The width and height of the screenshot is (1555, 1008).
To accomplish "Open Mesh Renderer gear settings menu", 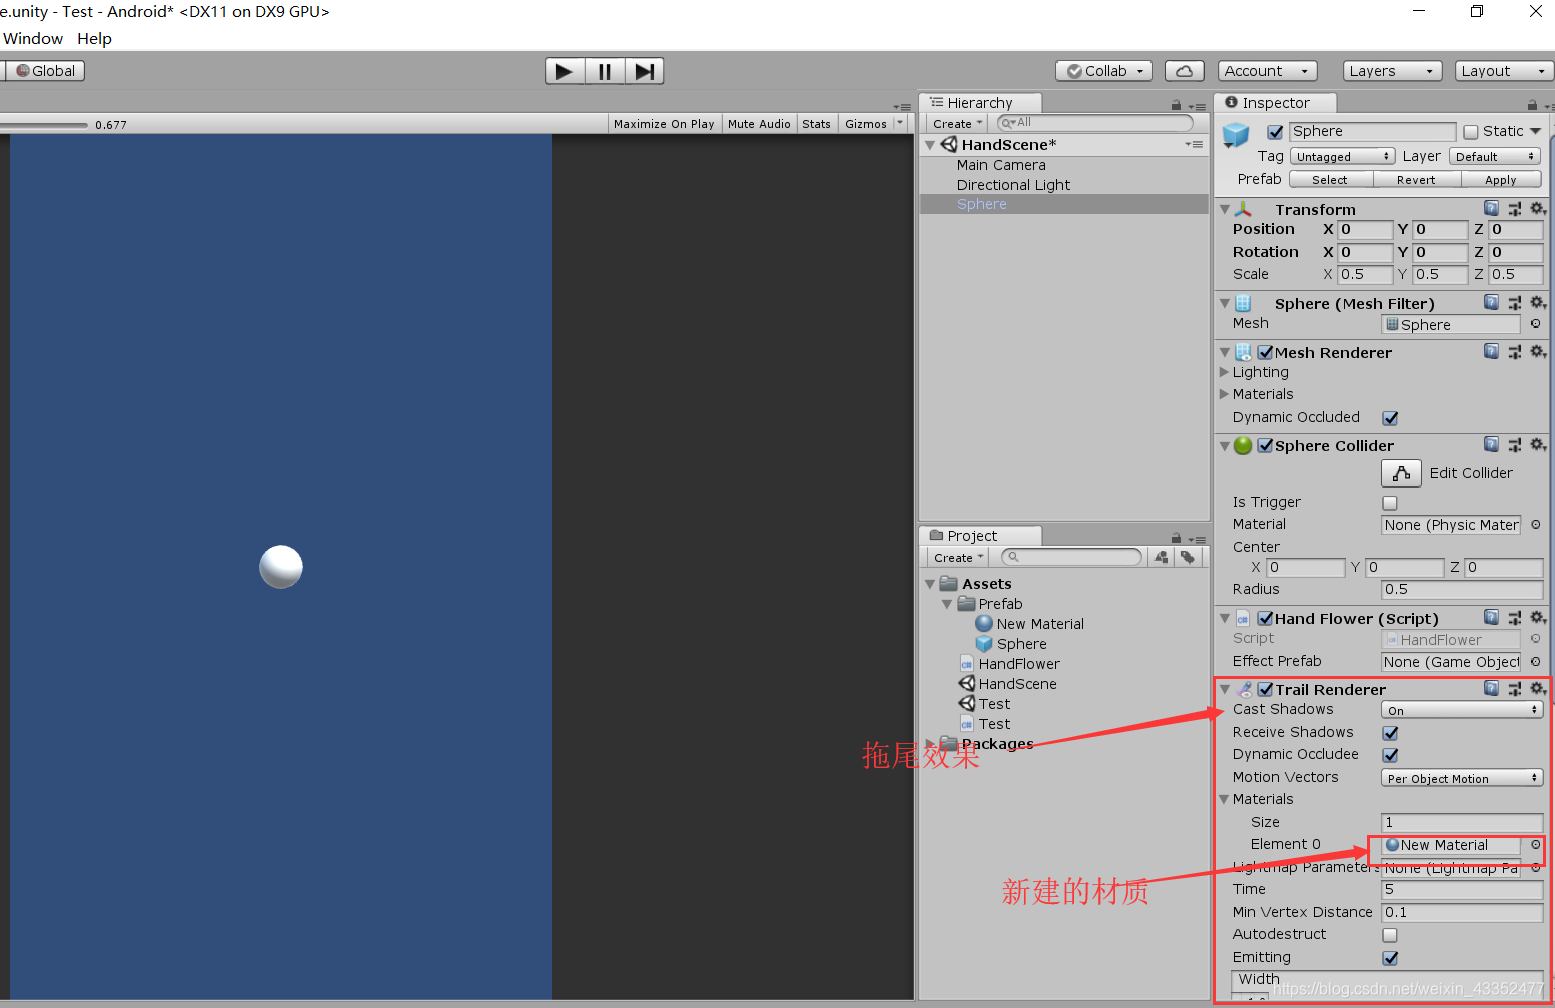I will coord(1538,352).
